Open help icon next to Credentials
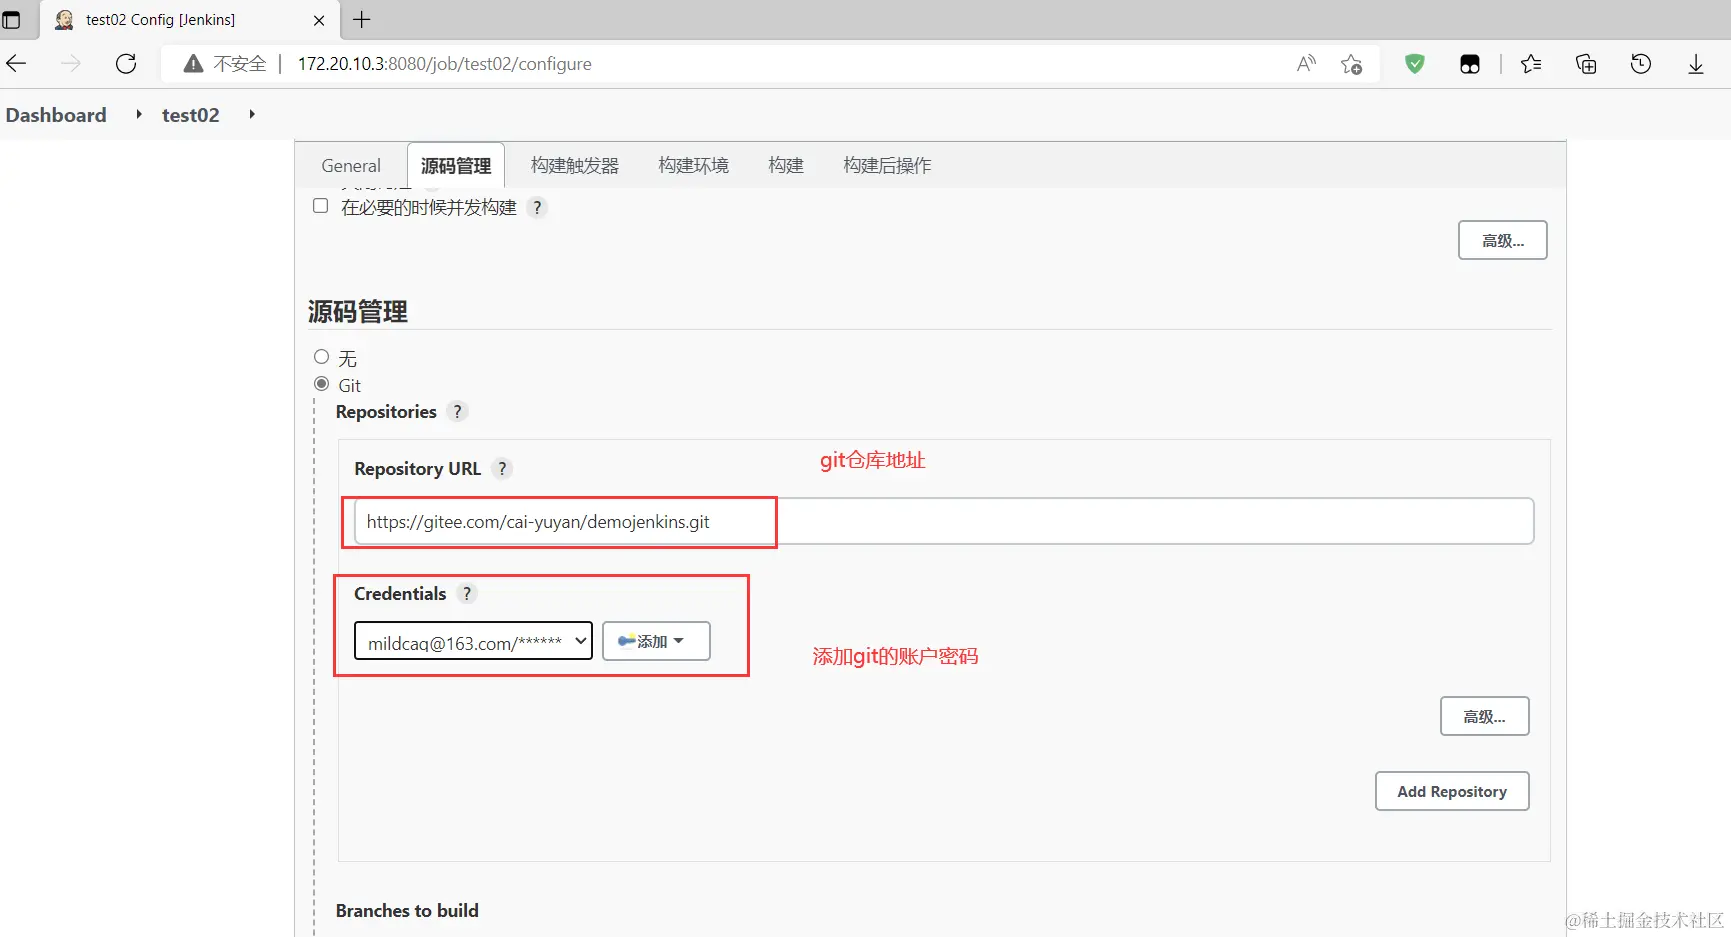This screenshot has width=1731, height=937. pos(466,593)
